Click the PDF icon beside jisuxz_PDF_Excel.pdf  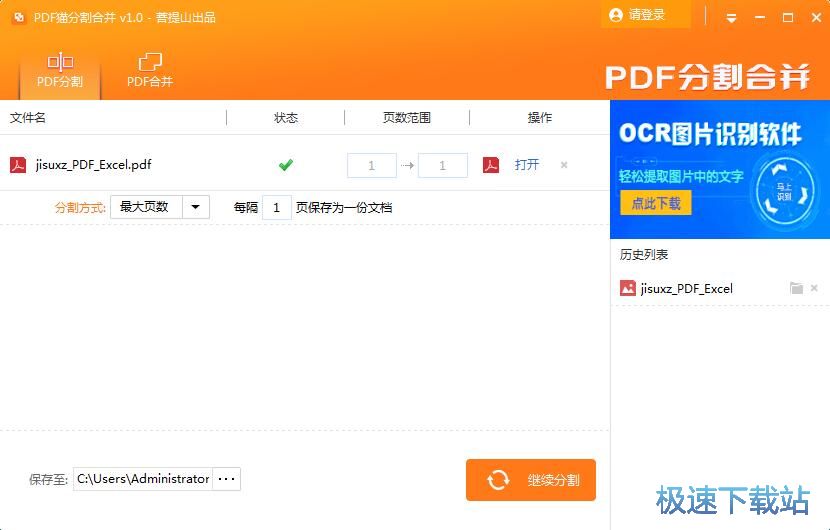pyautogui.click(x=18, y=165)
